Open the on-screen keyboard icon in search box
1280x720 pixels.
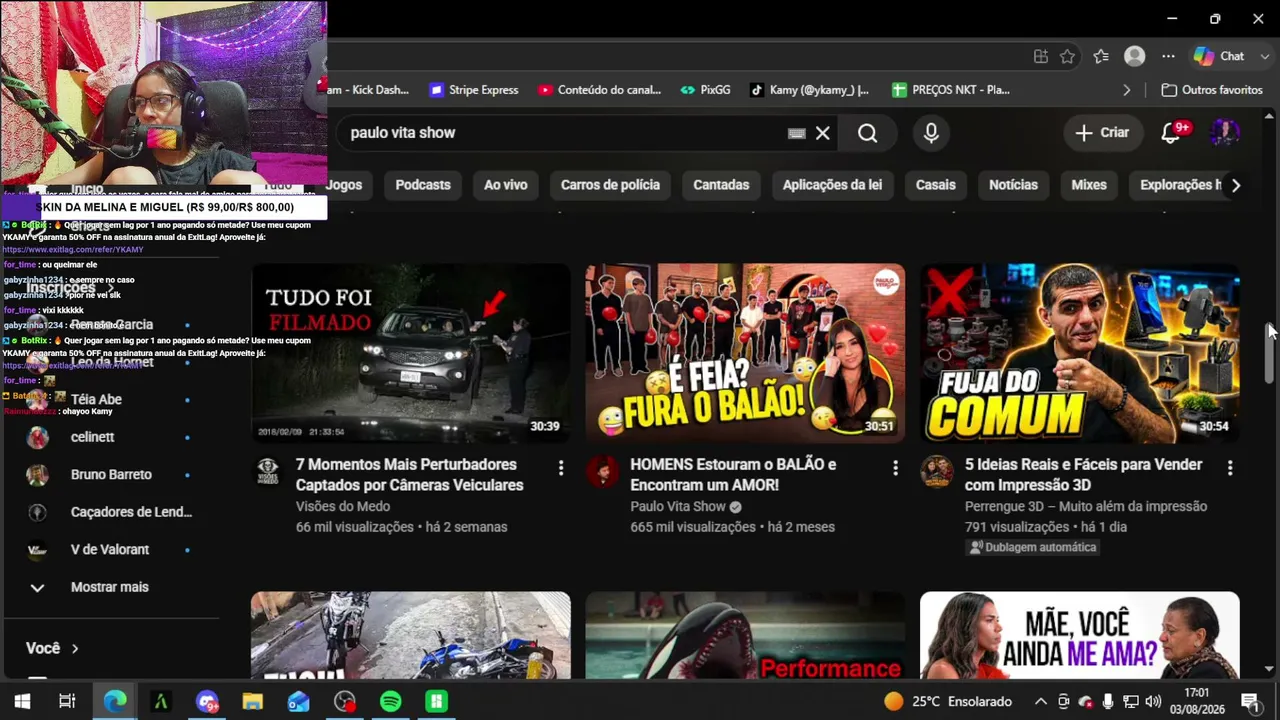pyautogui.click(x=797, y=133)
